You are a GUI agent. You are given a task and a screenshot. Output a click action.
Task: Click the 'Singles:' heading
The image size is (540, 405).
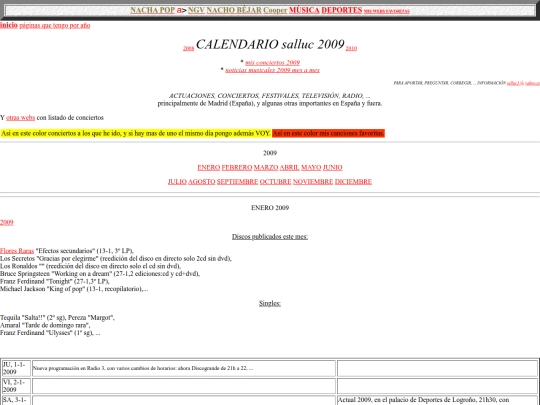(x=270, y=304)
